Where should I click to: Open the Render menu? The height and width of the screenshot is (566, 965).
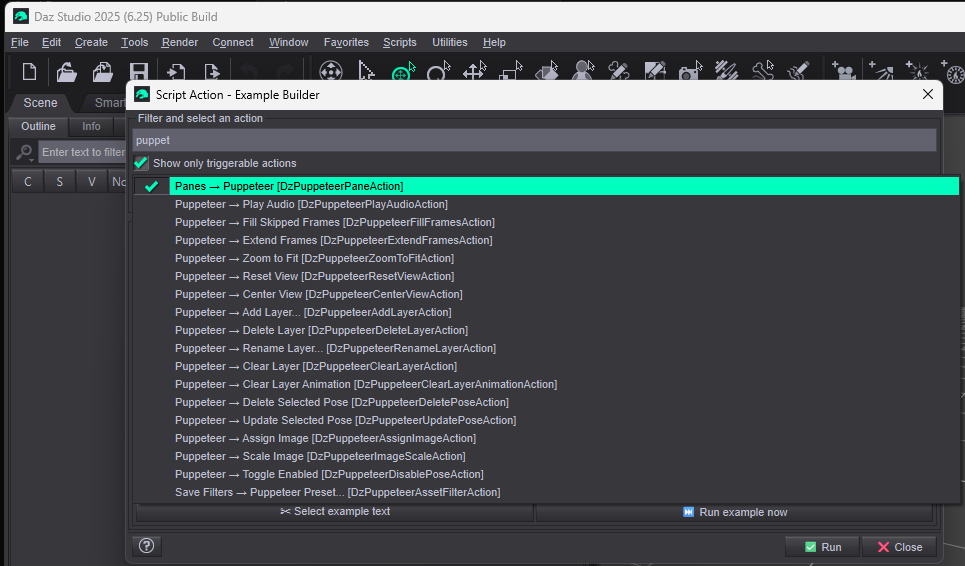point(180,42)
